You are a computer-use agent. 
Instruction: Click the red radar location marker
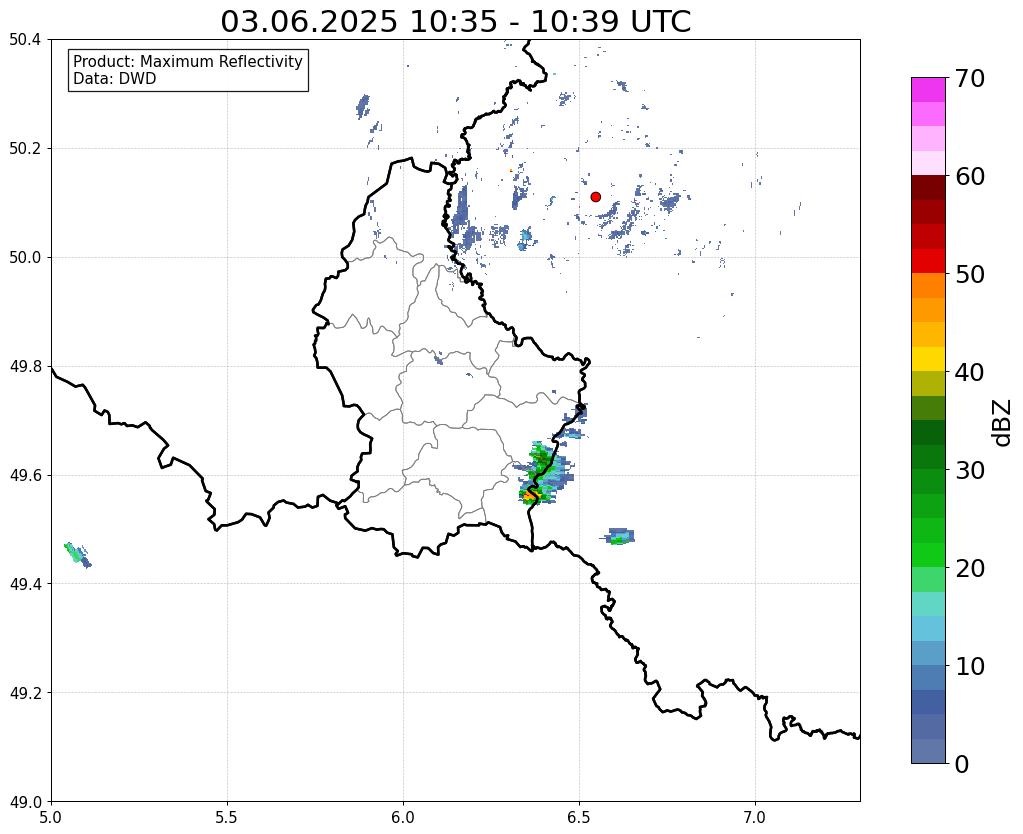click(x=595, y=196)
